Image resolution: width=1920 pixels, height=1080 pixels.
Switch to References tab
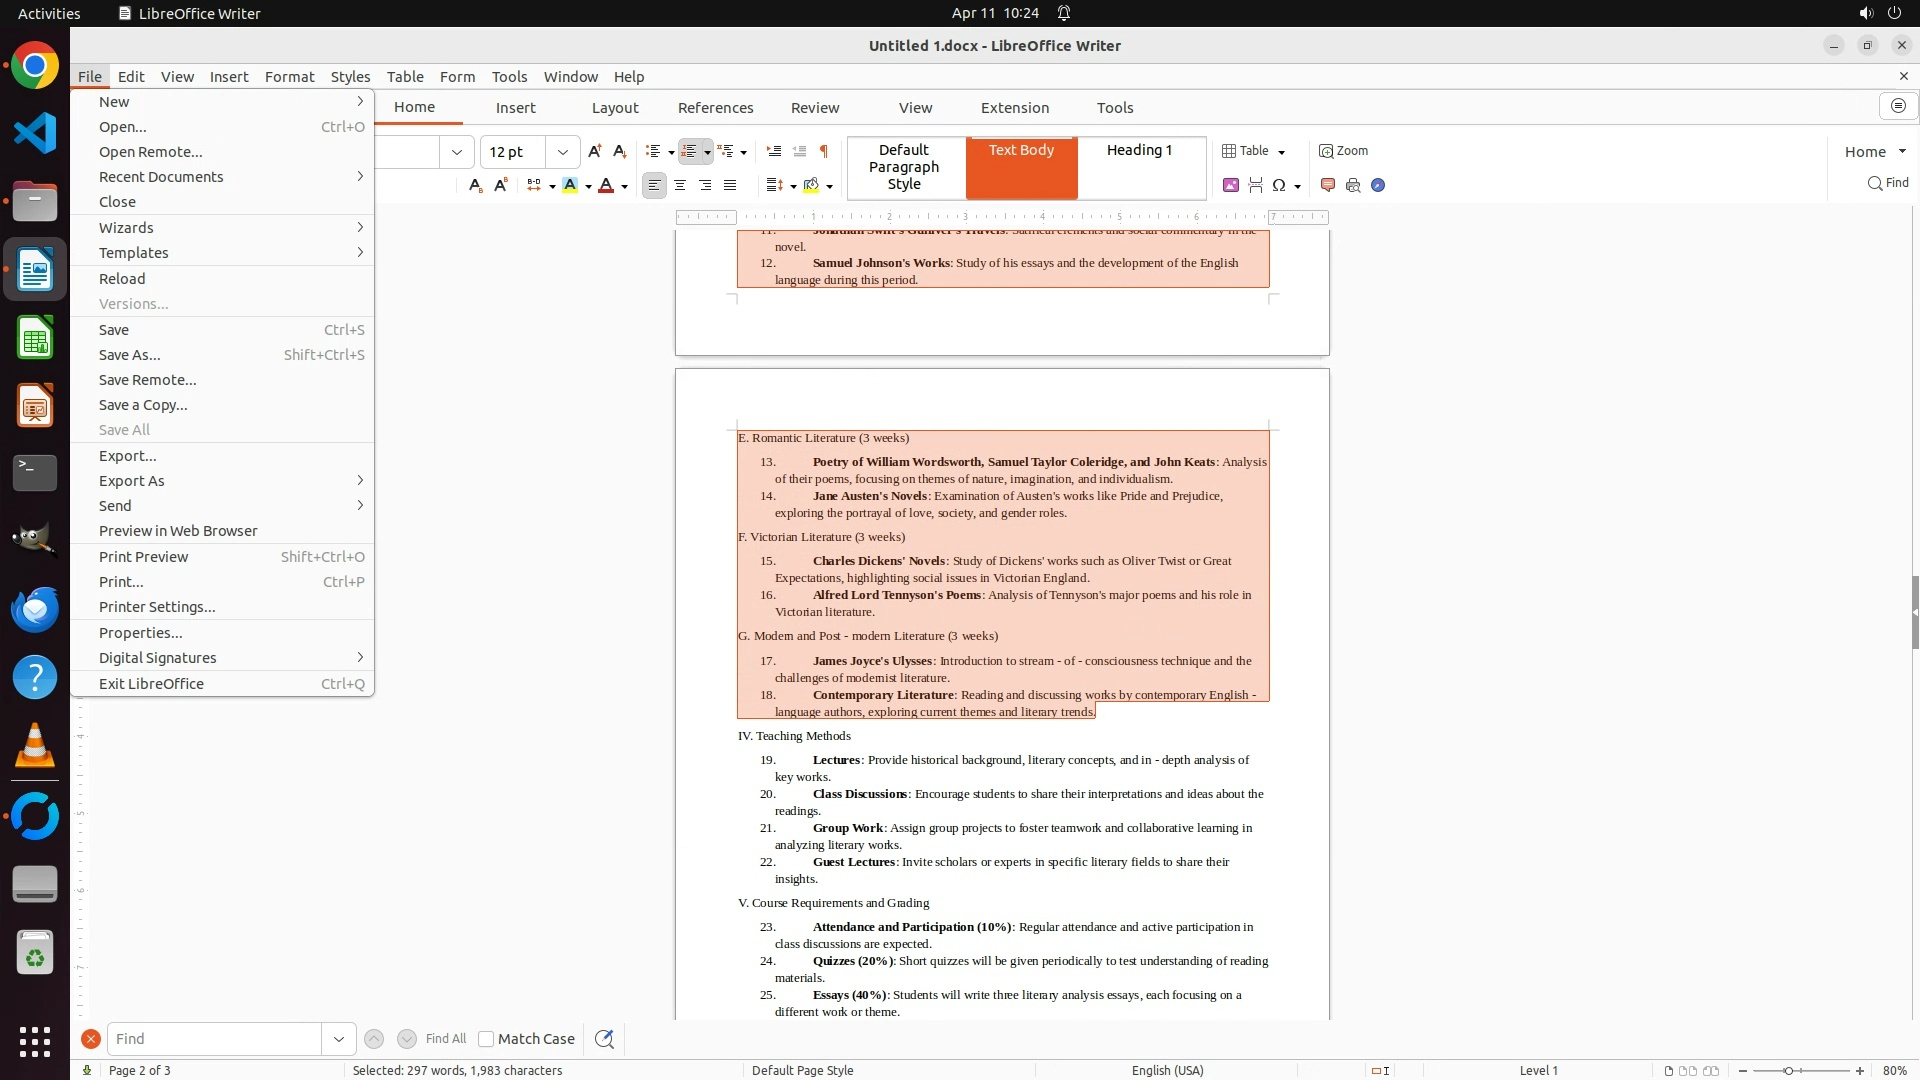click(x=715, y=108)
